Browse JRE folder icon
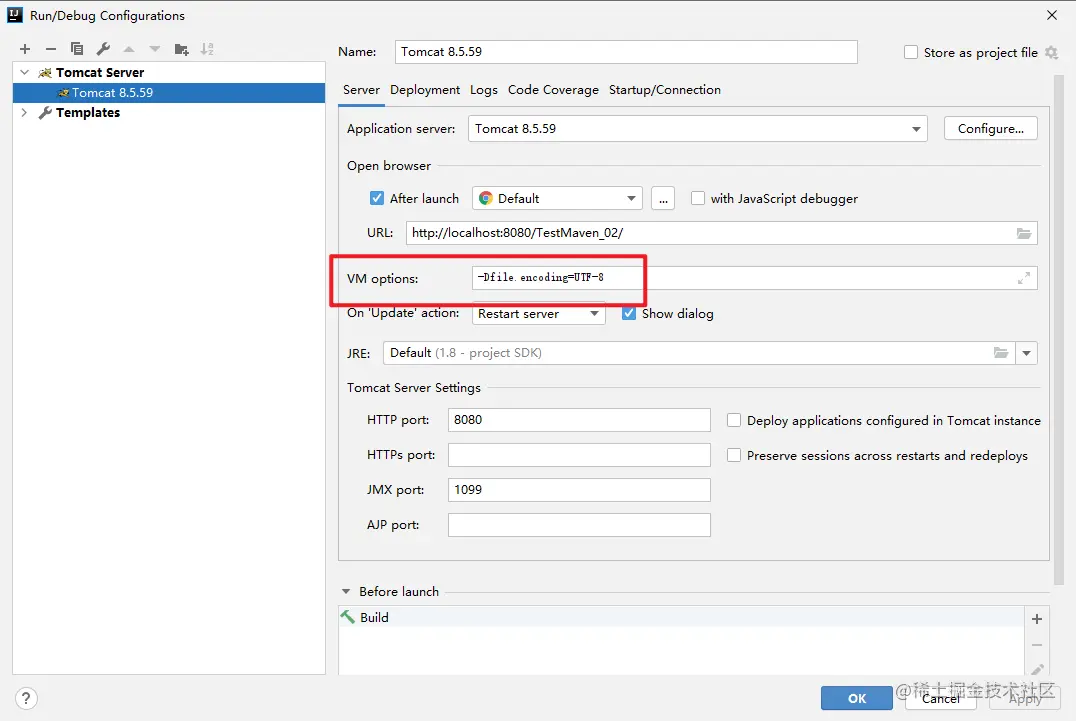1076x721 pixels. [x=1001, y=353]
